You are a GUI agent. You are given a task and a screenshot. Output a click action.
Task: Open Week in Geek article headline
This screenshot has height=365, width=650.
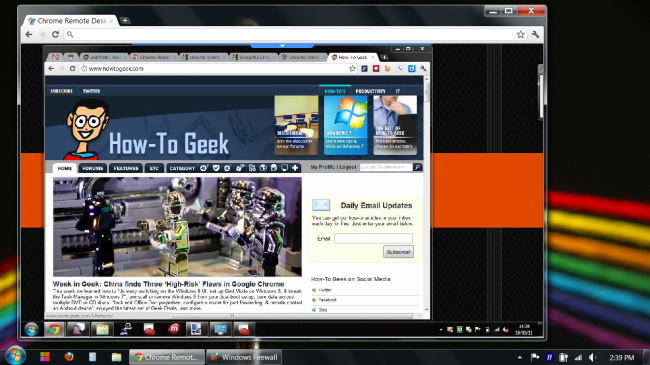point(168,284)
